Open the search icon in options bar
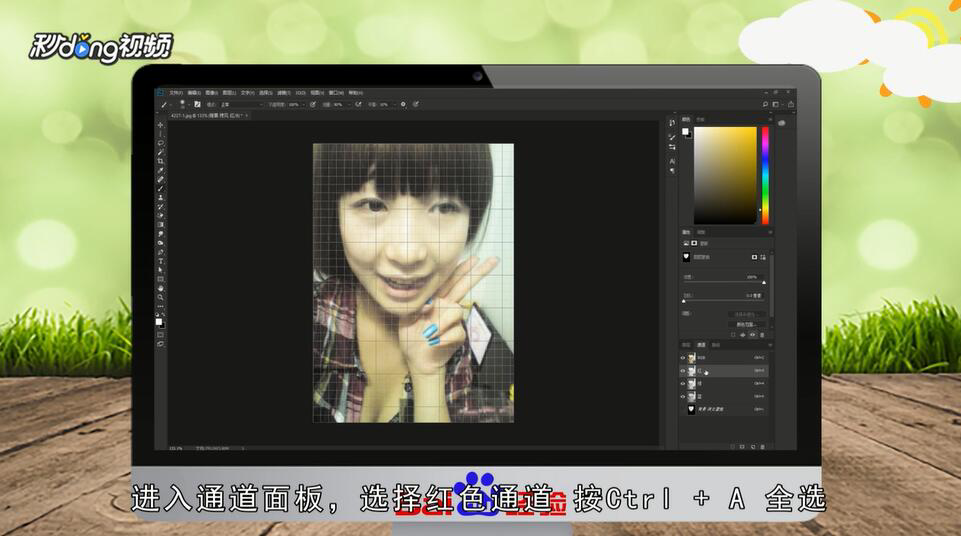961x536 pixels. pos(765,104)
